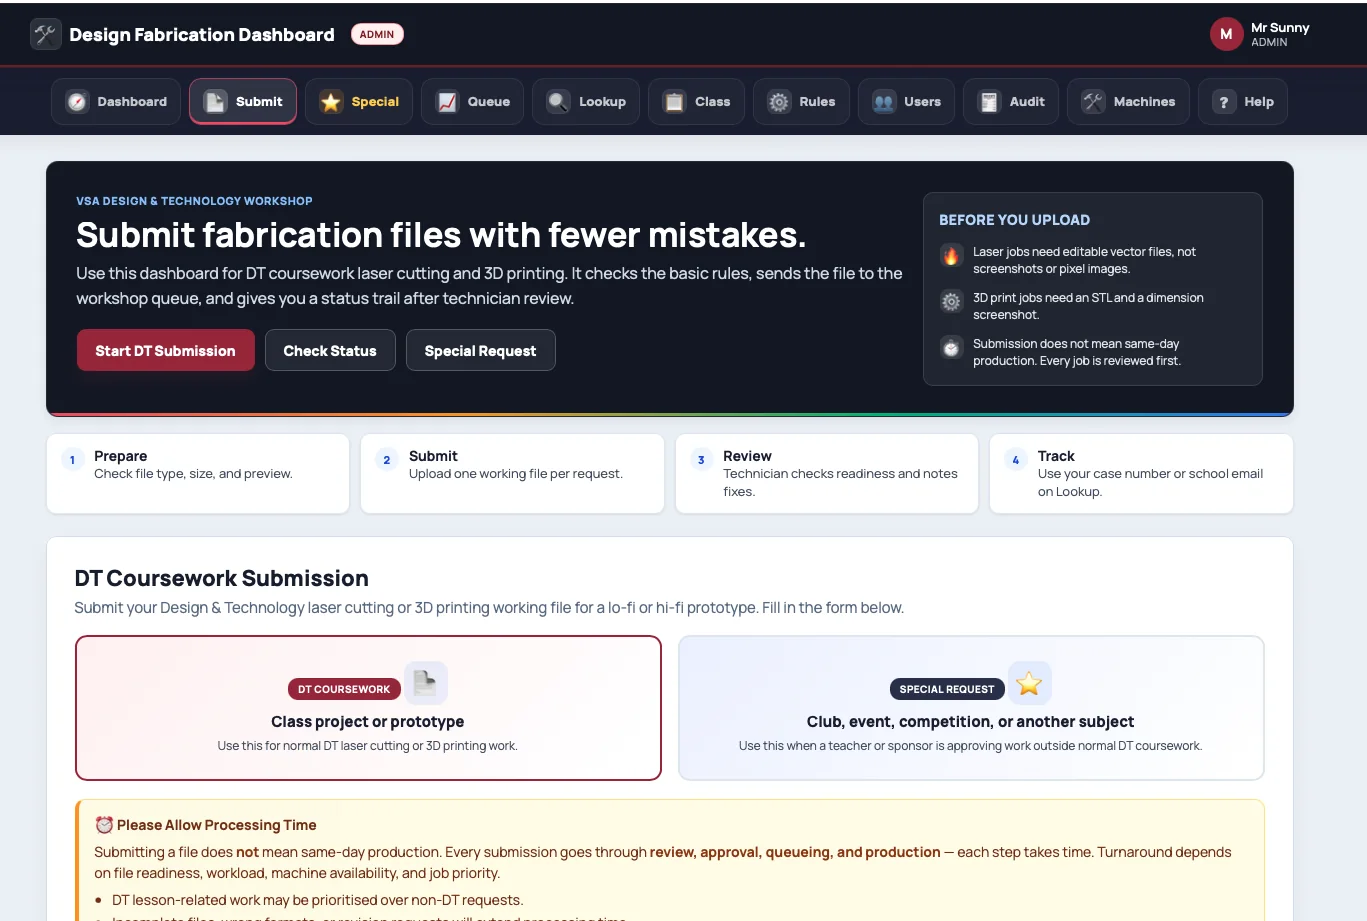Click the Class clipboard icon in navigation
The height and width of the screenshot is (921, 1367).
pyautogui.click(x=674, y=102)
